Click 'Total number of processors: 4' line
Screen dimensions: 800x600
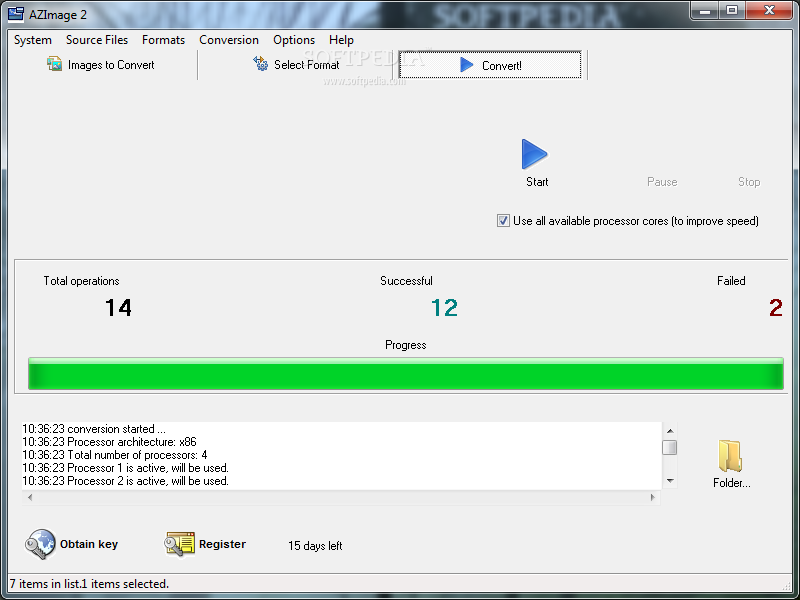115,455
